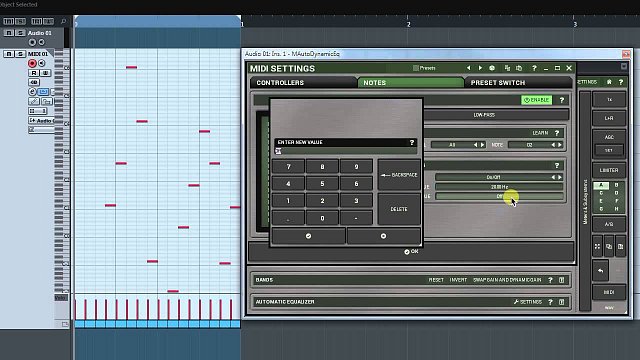Screen dimensions: 640x360
Task: Toggle record enable on MIDI 01 track
Action: click(32, 63)
